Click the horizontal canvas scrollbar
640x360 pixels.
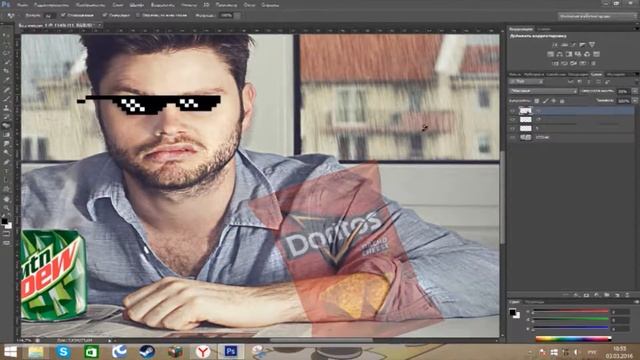[x=321, y=340]
